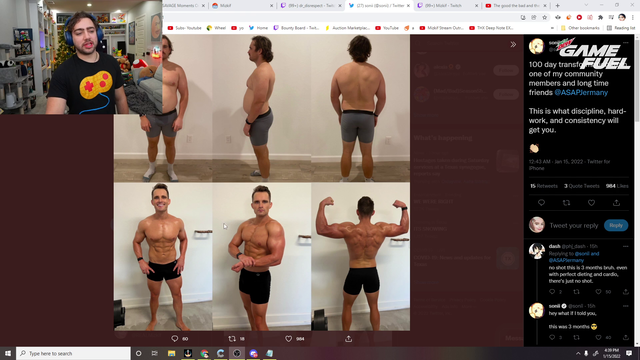Open the Reading list
The image size is (640, 360).
tap(621, 28)
